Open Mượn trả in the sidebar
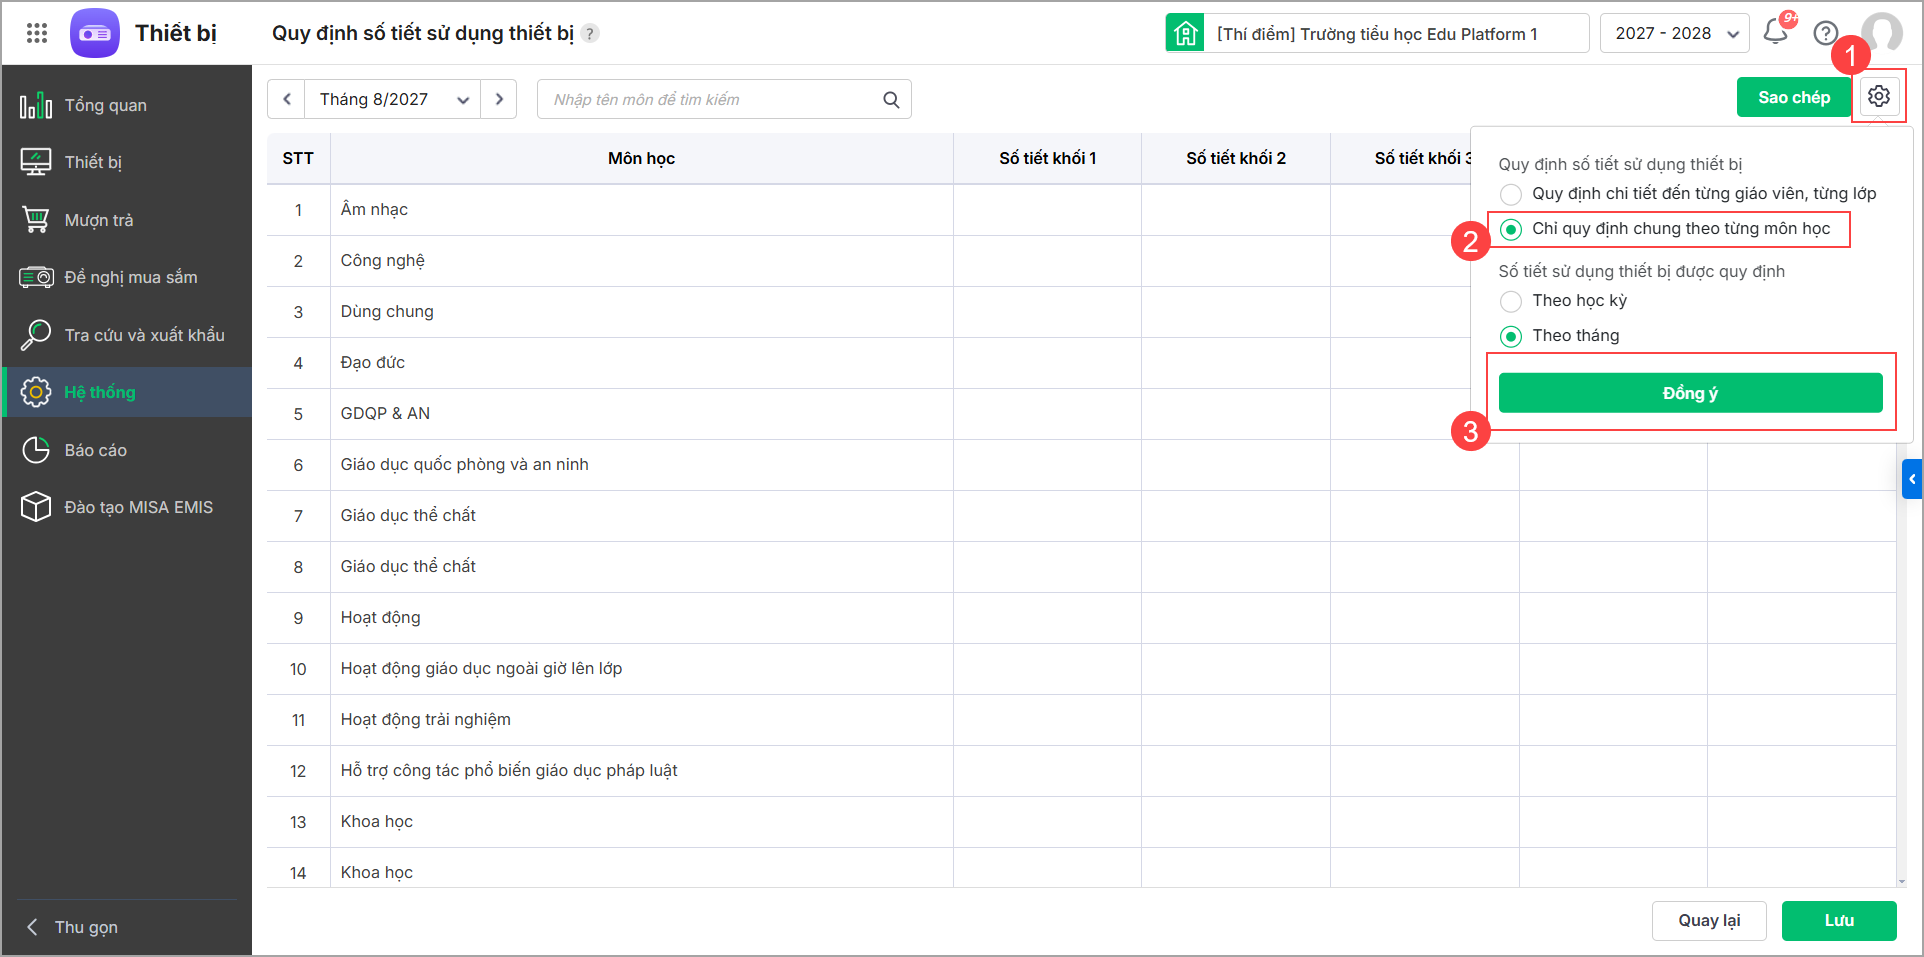The width and height of the screenshot is (1924, 957). pos(99,220)
